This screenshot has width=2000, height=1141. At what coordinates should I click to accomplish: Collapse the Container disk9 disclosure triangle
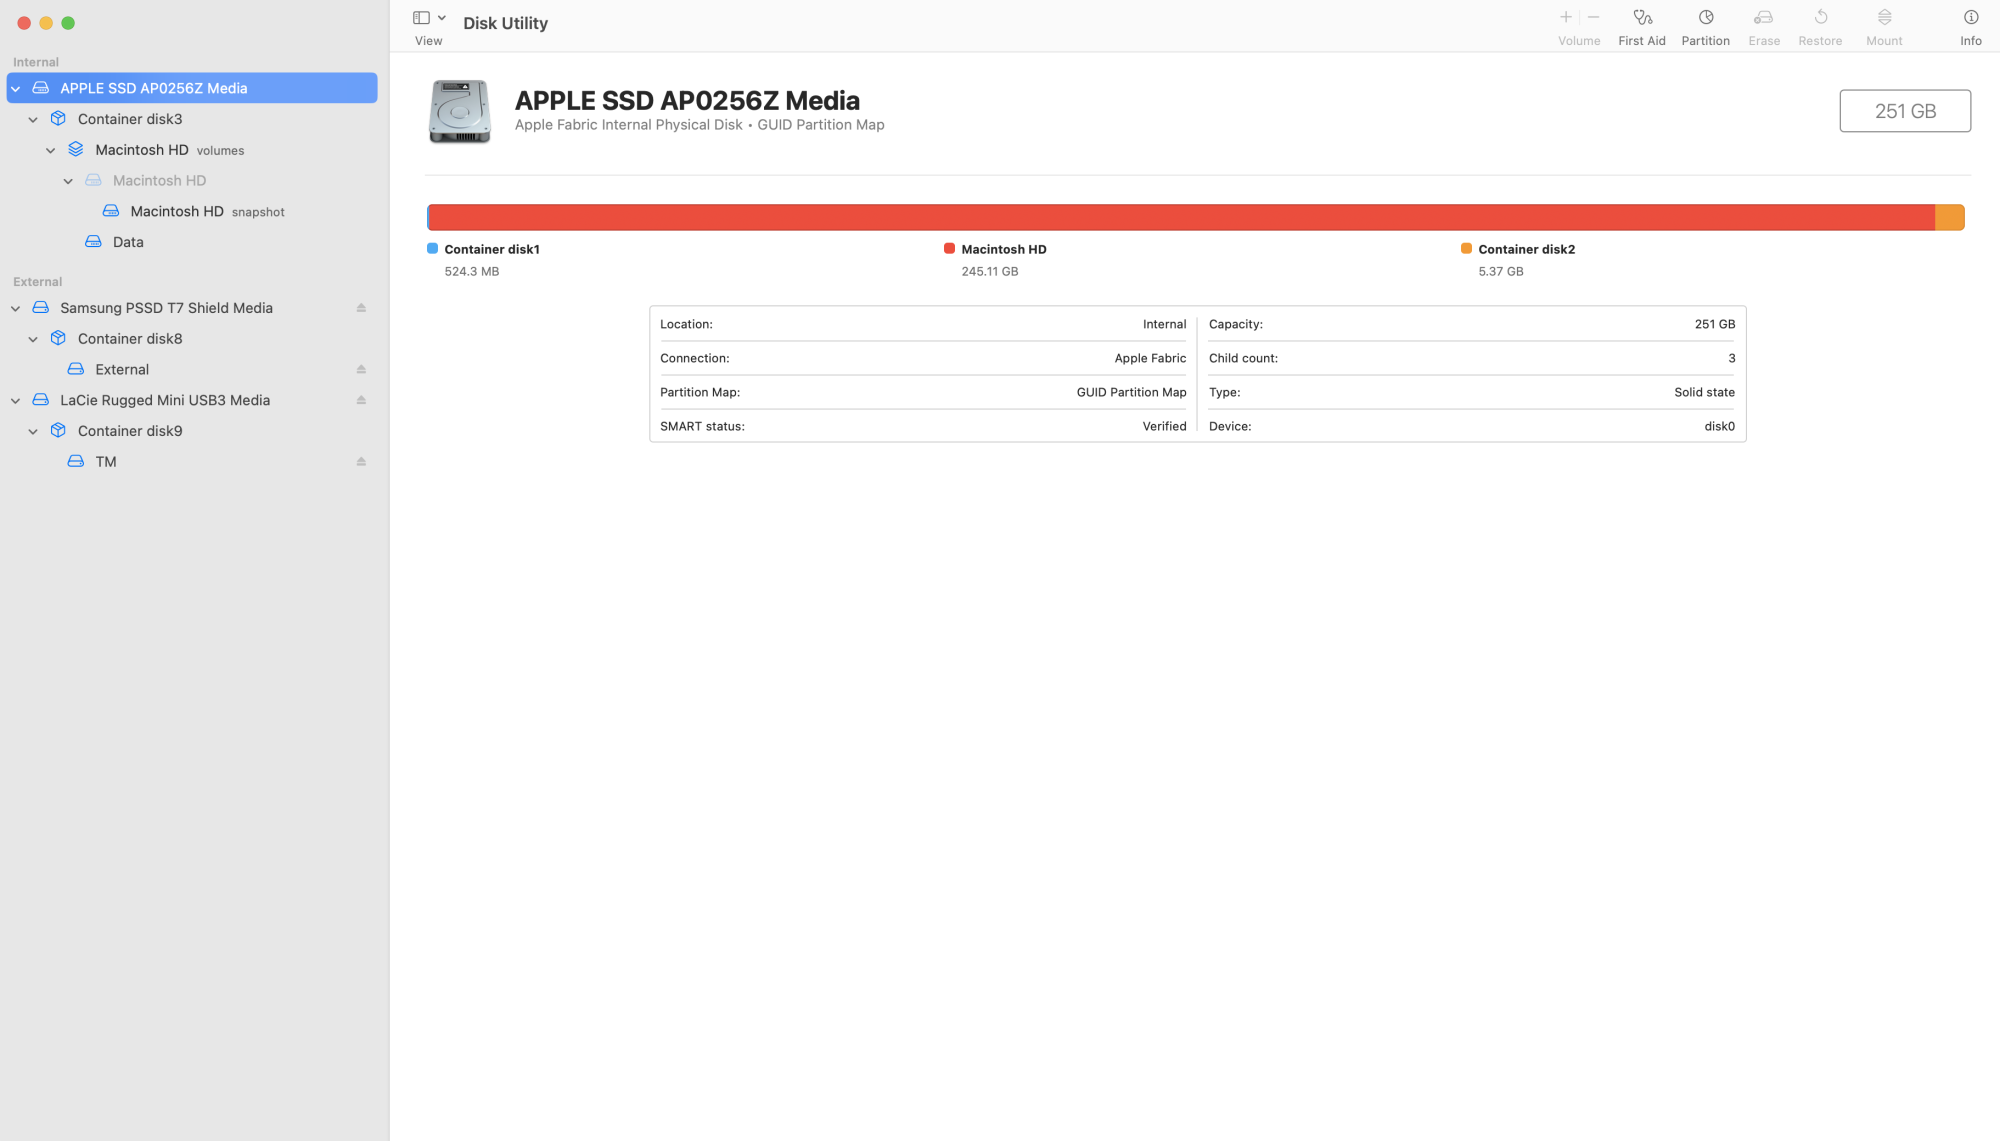click(x=33, y=432)
